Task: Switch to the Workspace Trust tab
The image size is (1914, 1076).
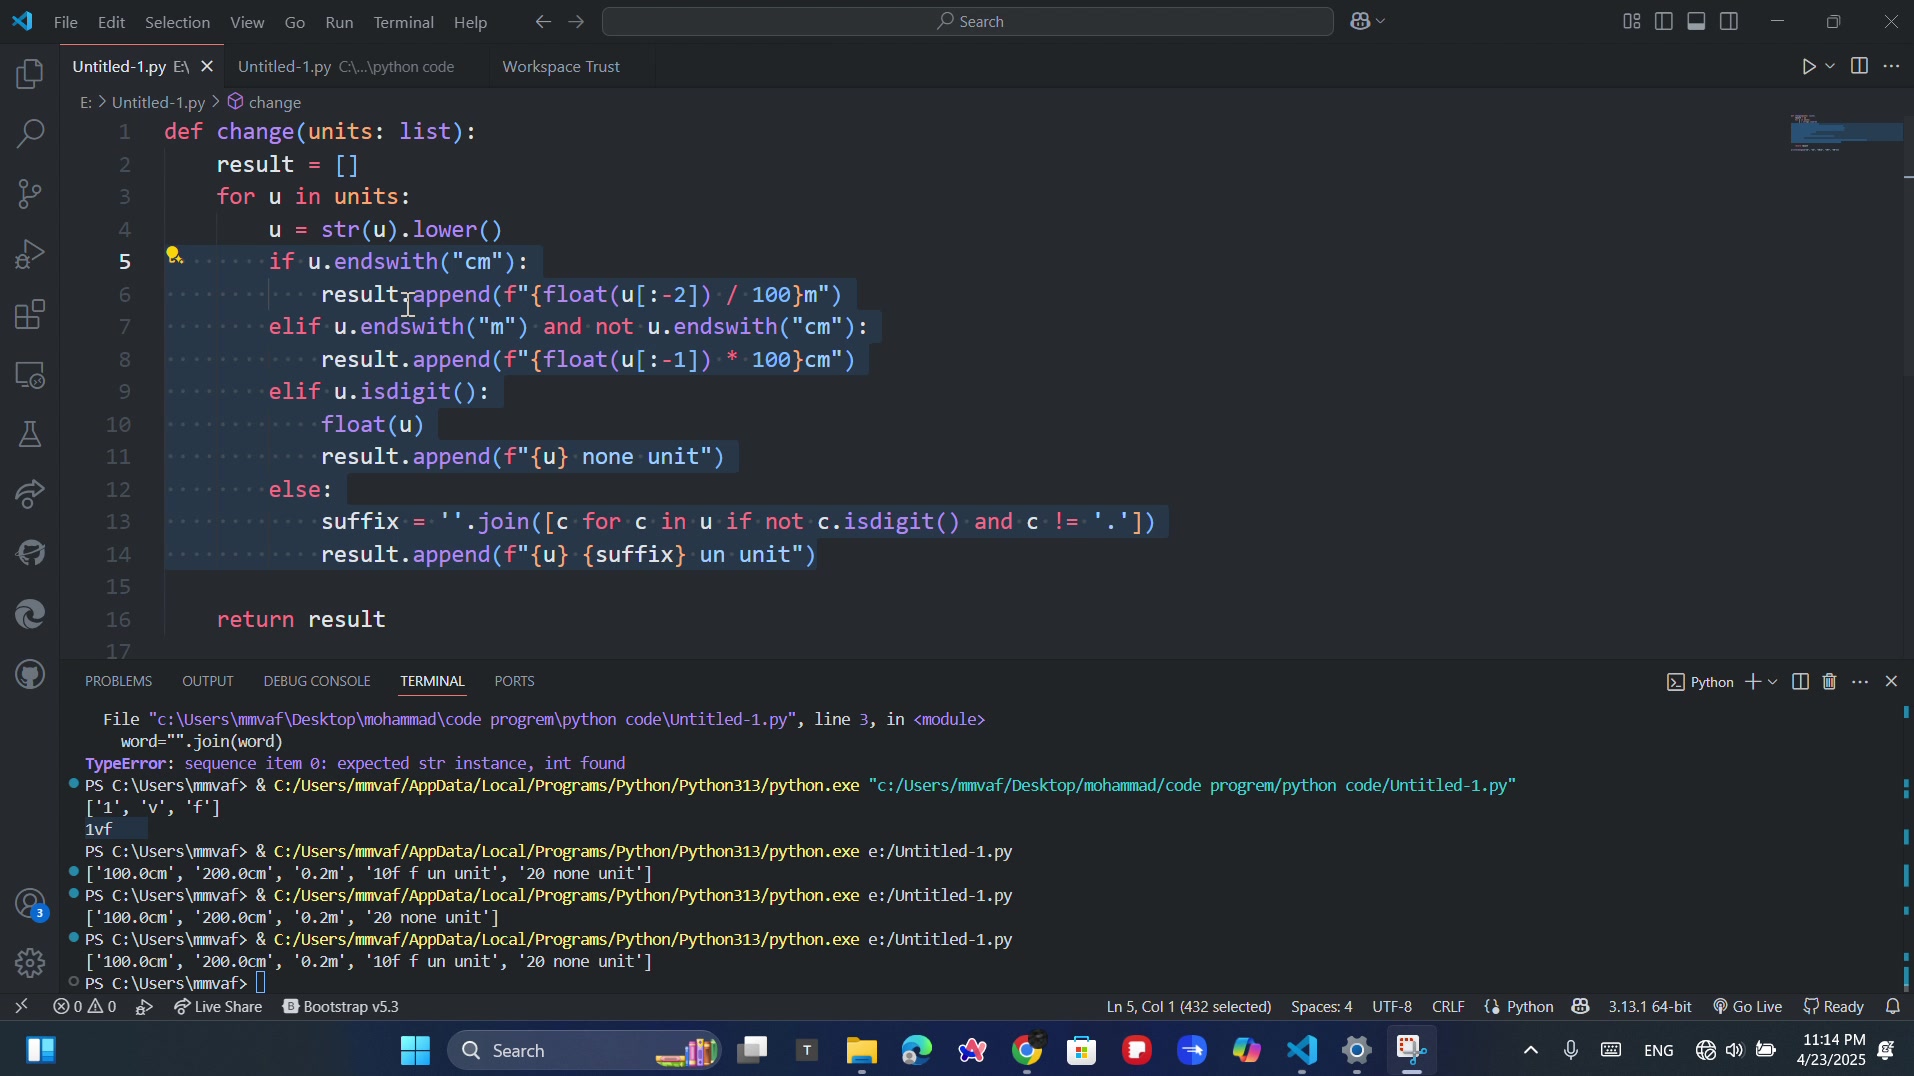Action: click(x=561, y=67)
